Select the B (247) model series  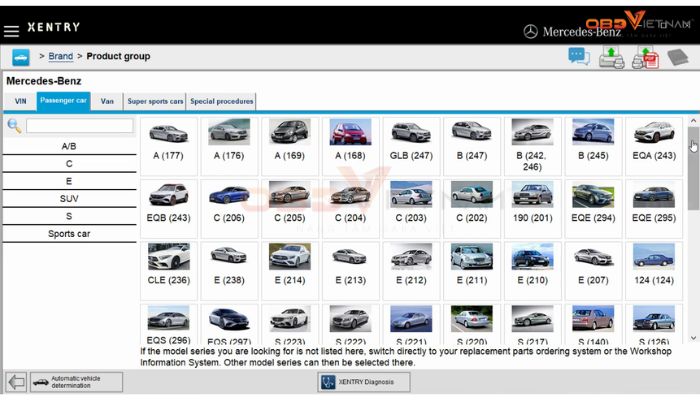click(x=472, y=146)
